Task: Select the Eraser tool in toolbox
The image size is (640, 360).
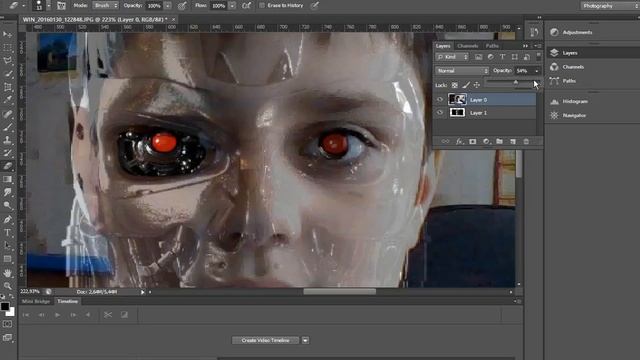Action: 7,166
